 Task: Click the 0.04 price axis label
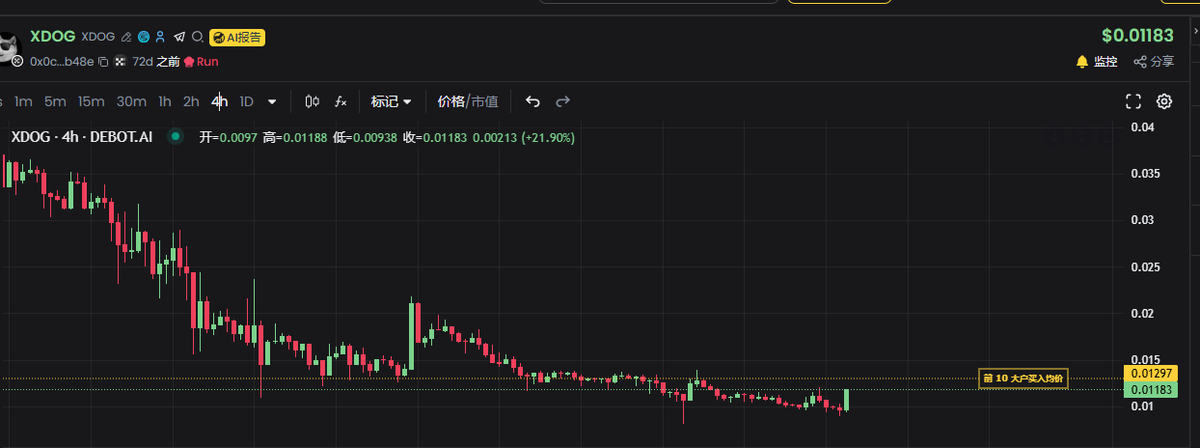click(x=1142, y=127)
